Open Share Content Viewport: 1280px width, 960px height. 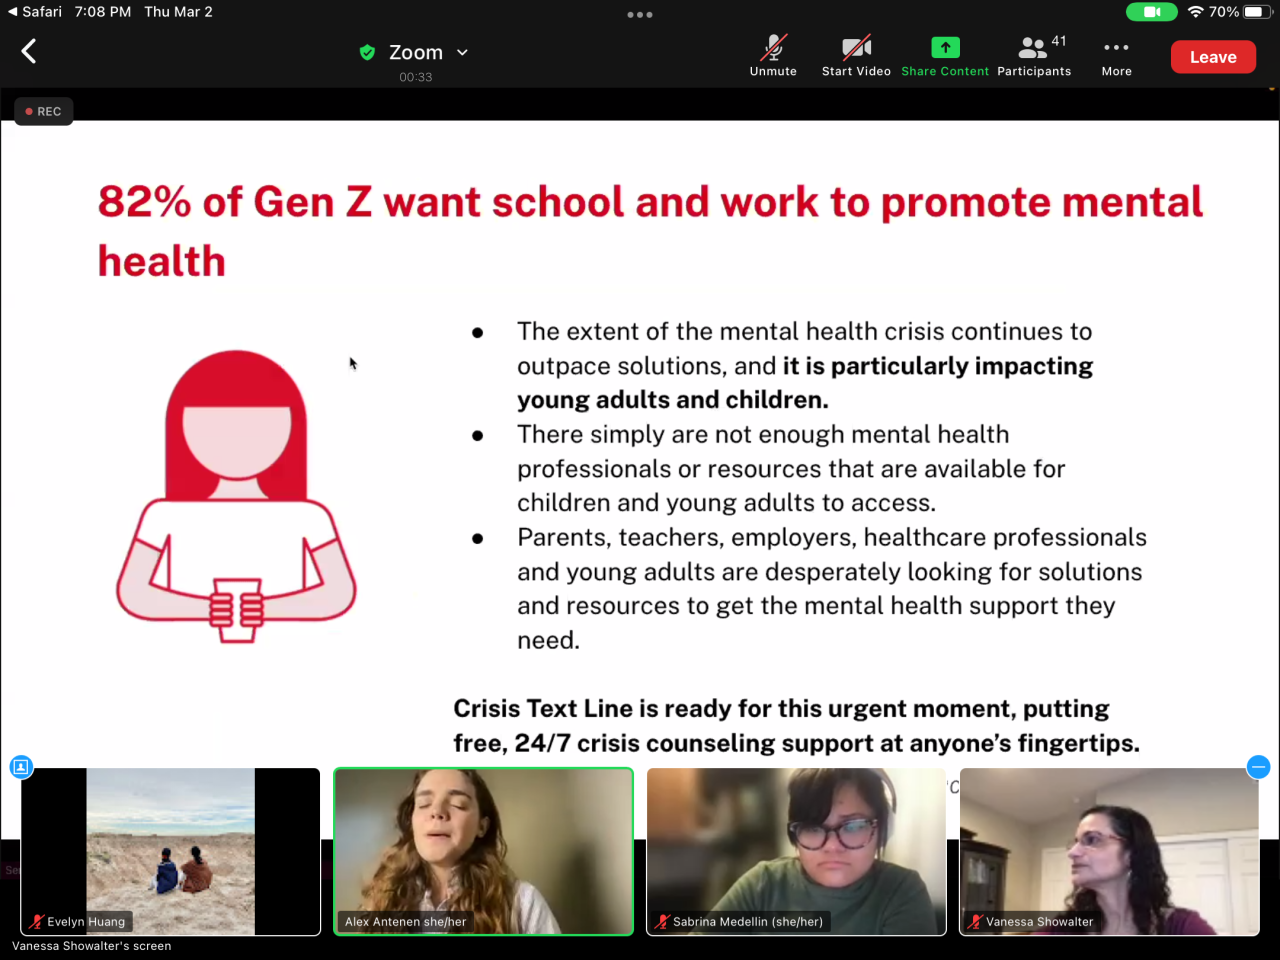tap(945, 56)
